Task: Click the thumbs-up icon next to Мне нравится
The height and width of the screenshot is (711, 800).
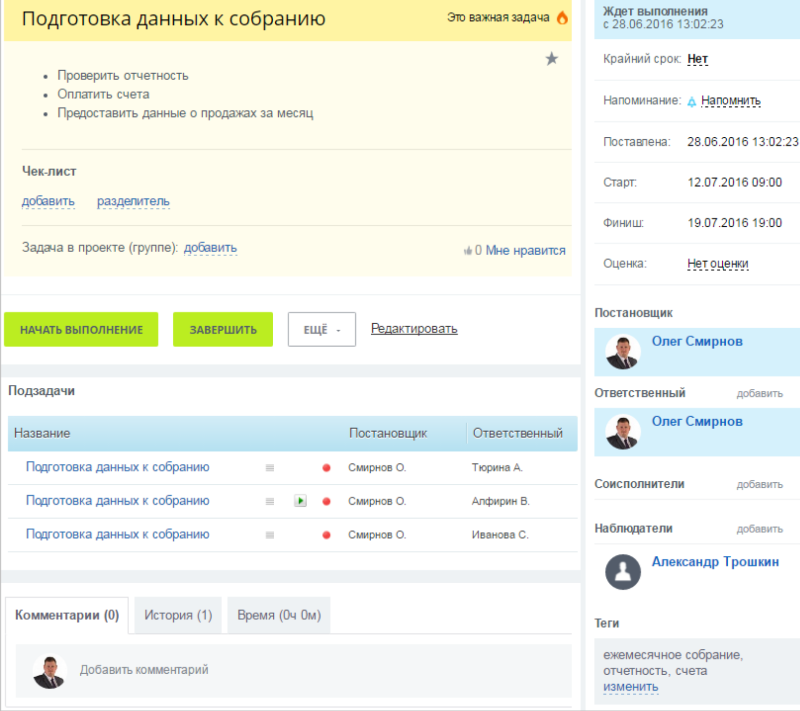Action: (x=467, y=251)
